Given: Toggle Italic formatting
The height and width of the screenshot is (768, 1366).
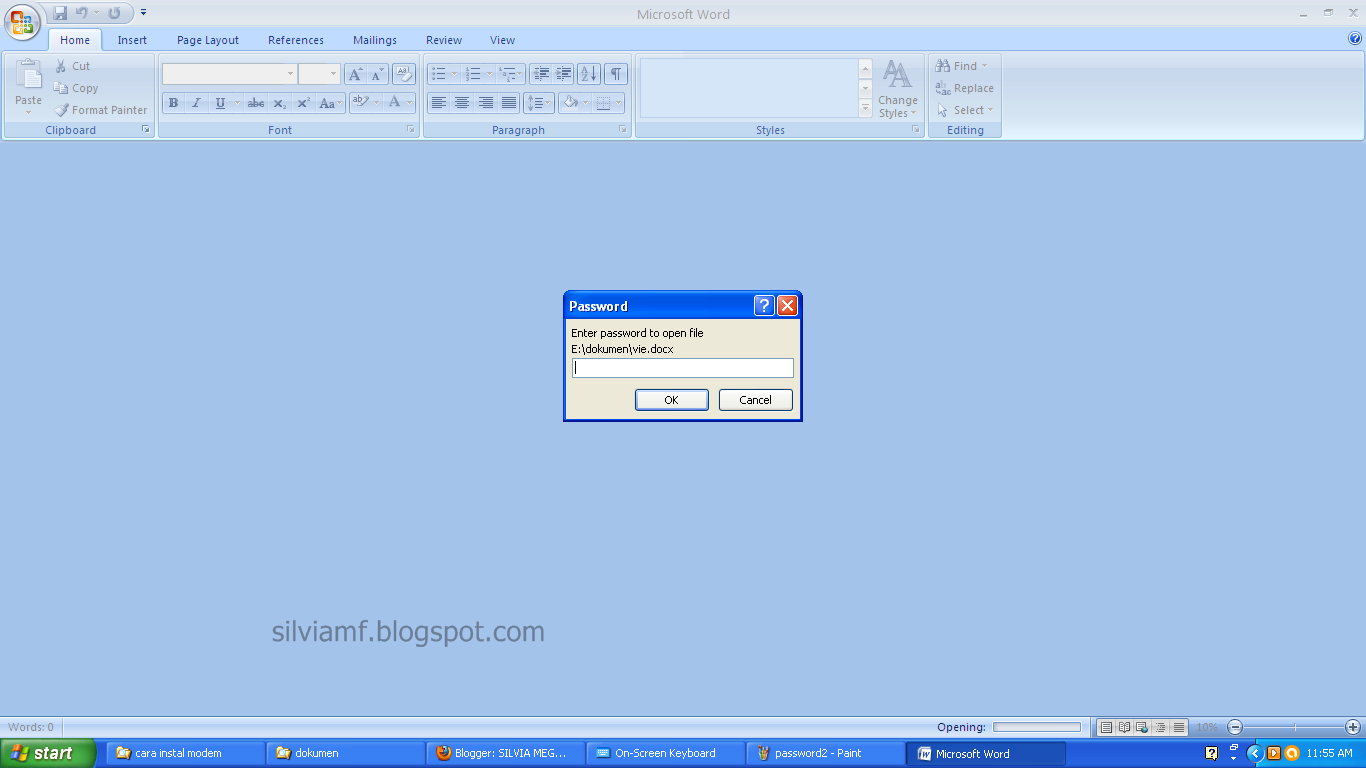Looking at the screenshot, I should point(196,103).
